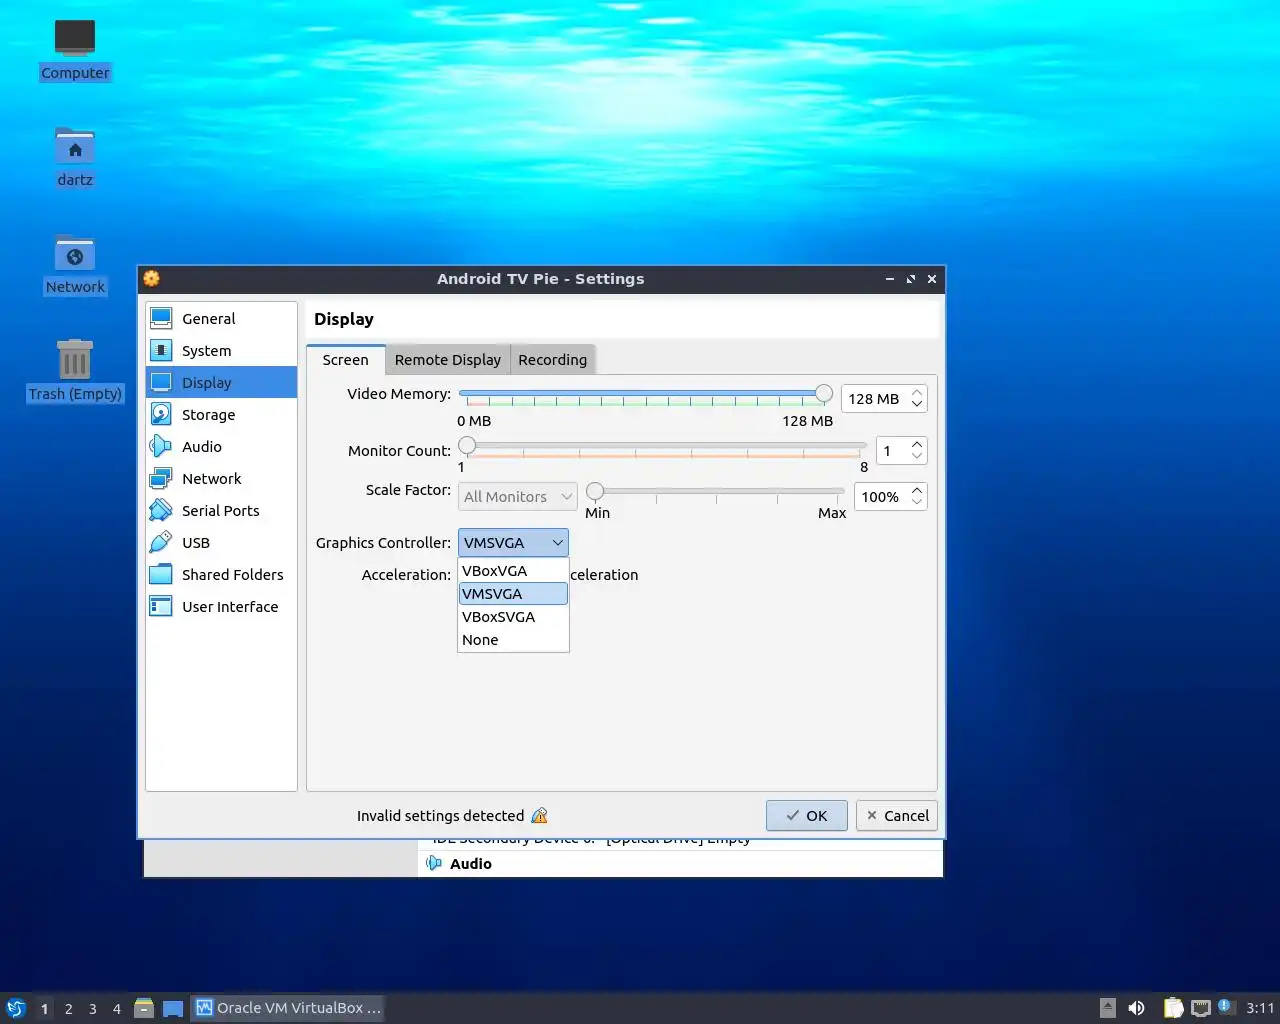Open the USB settings category
The height and width of the screenshot is (1024, 1280).
221,543
